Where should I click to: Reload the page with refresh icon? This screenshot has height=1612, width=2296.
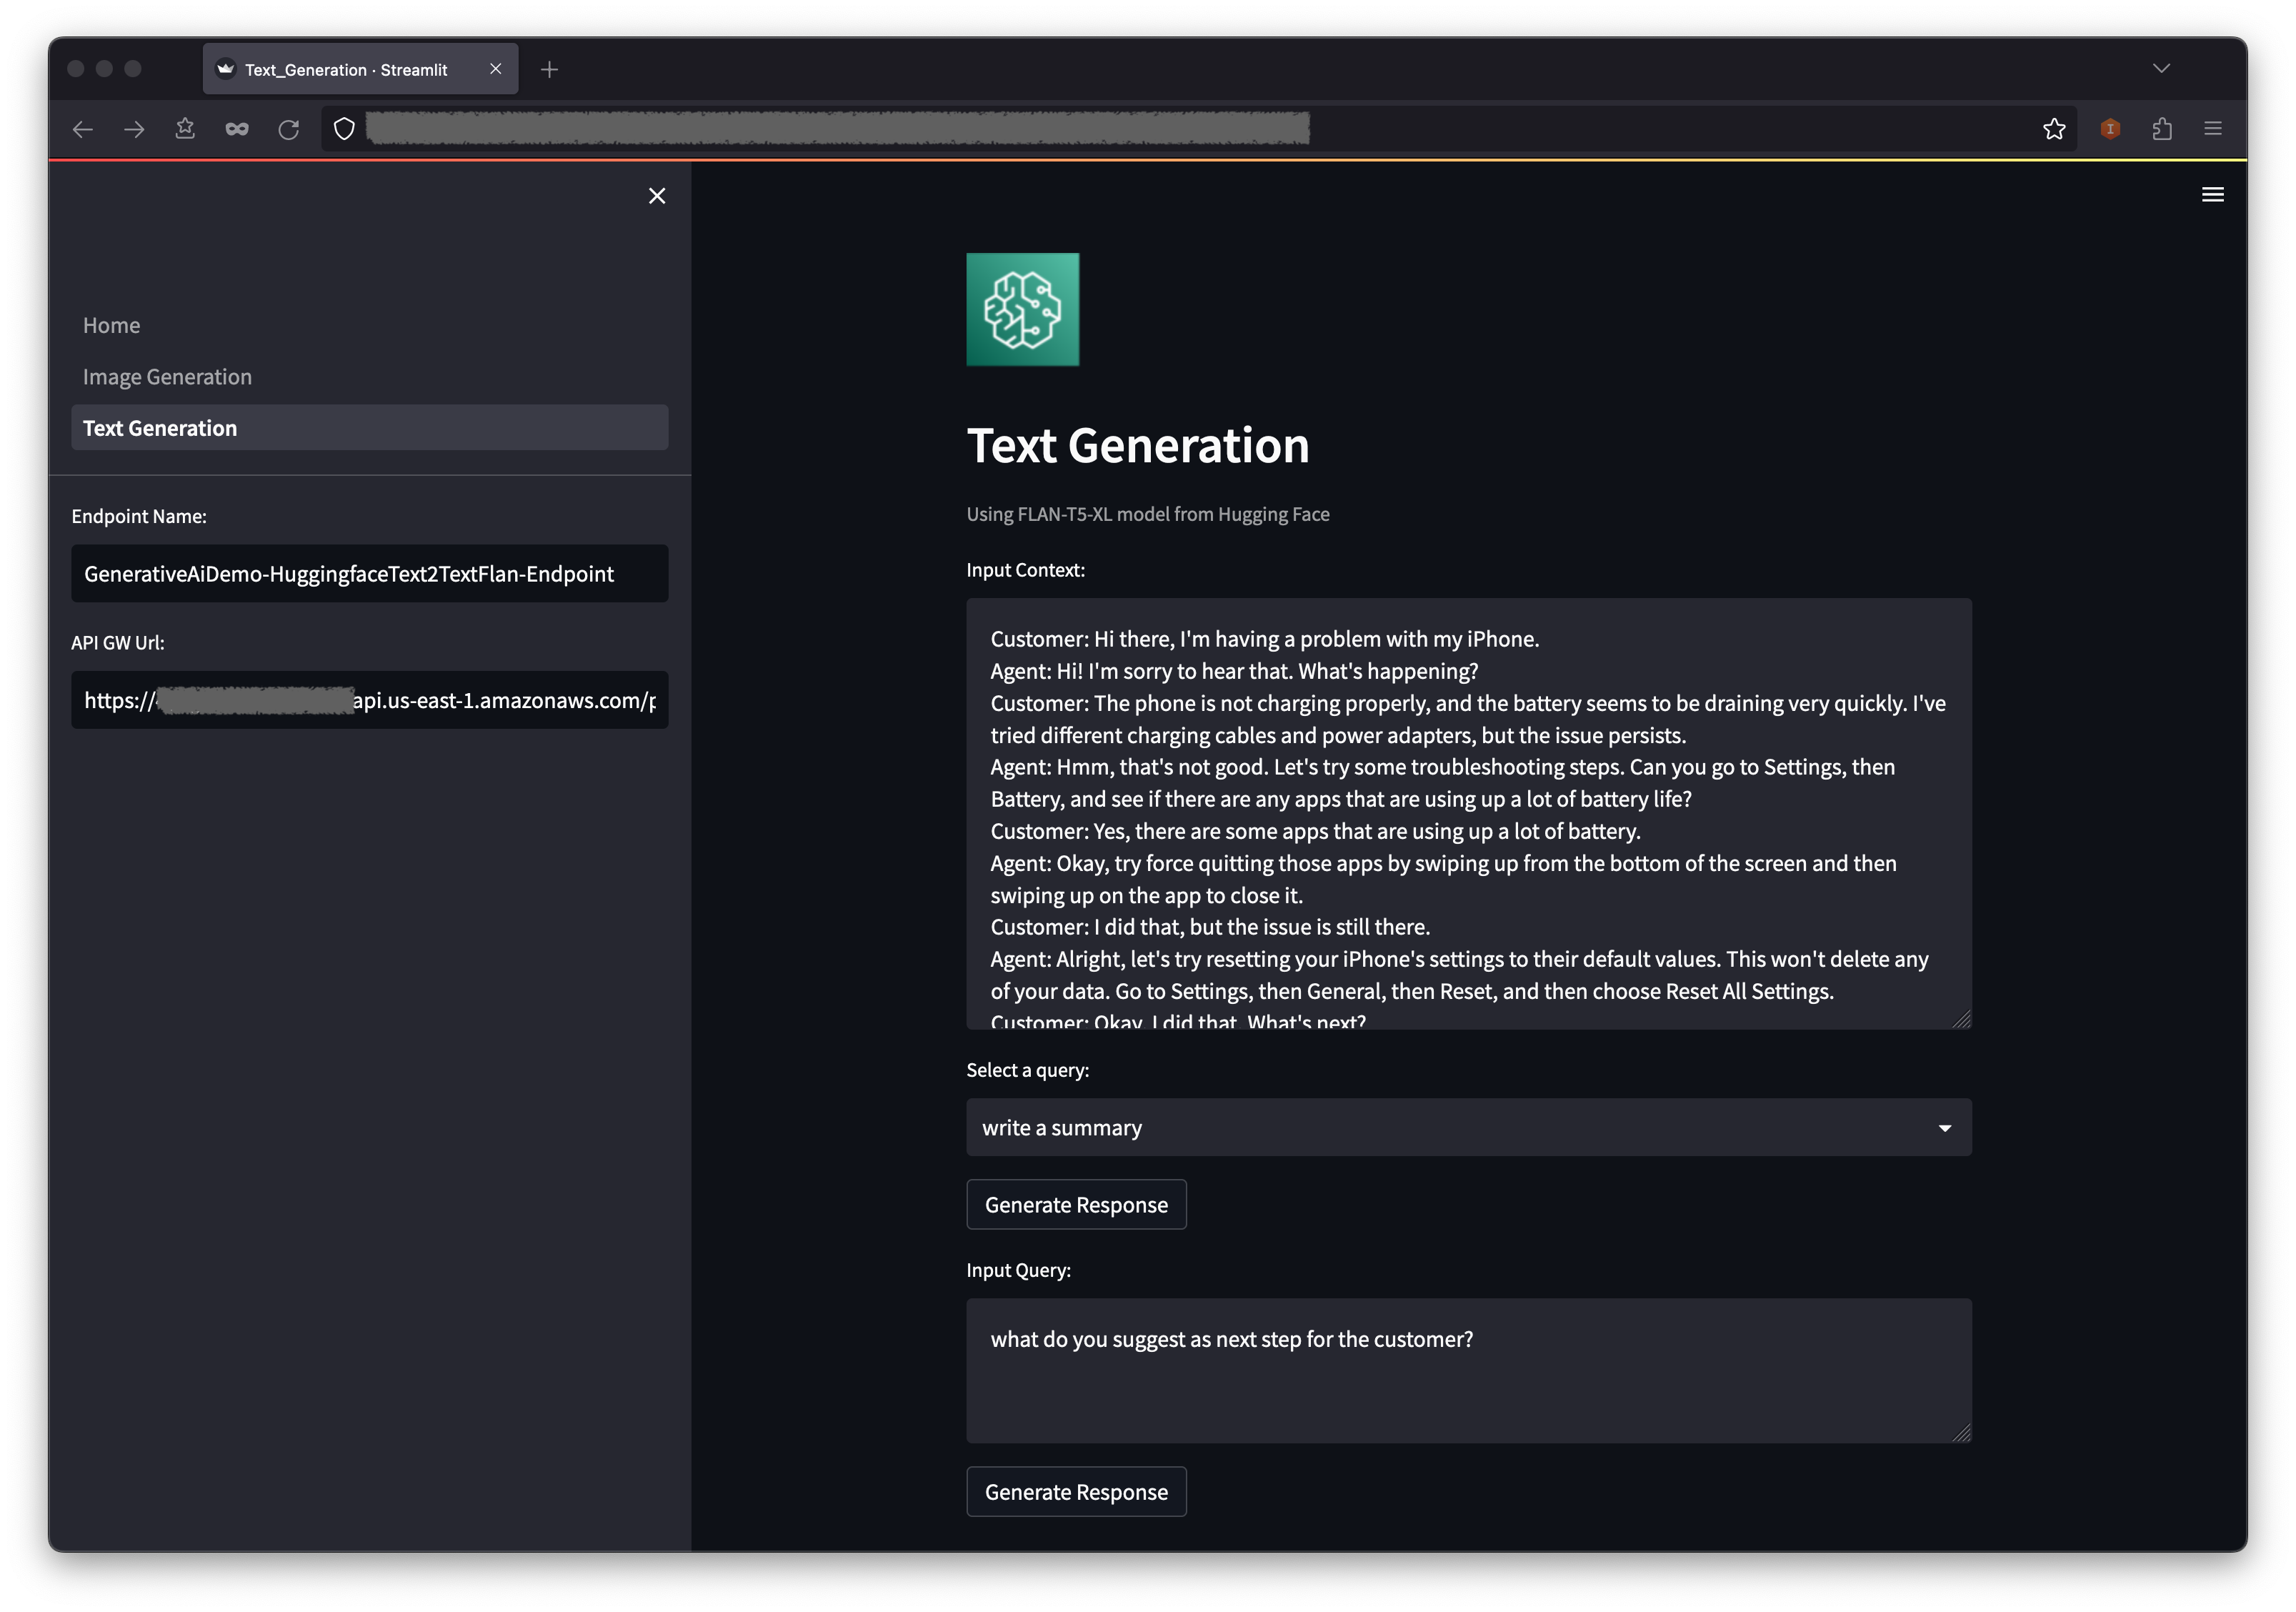[x=289, y=129]
